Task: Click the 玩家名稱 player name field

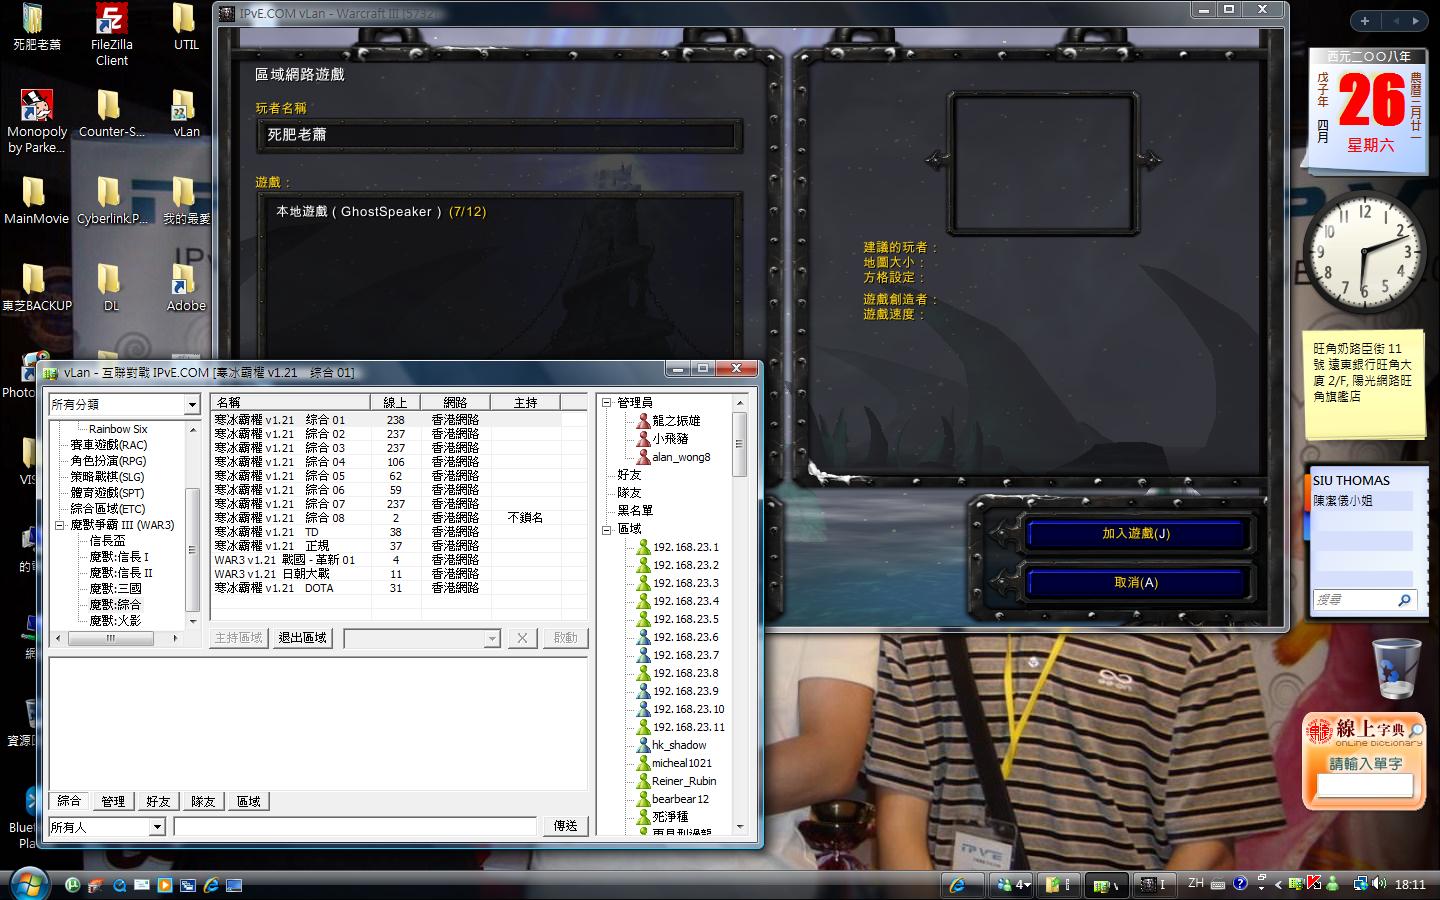Action: 500,135
